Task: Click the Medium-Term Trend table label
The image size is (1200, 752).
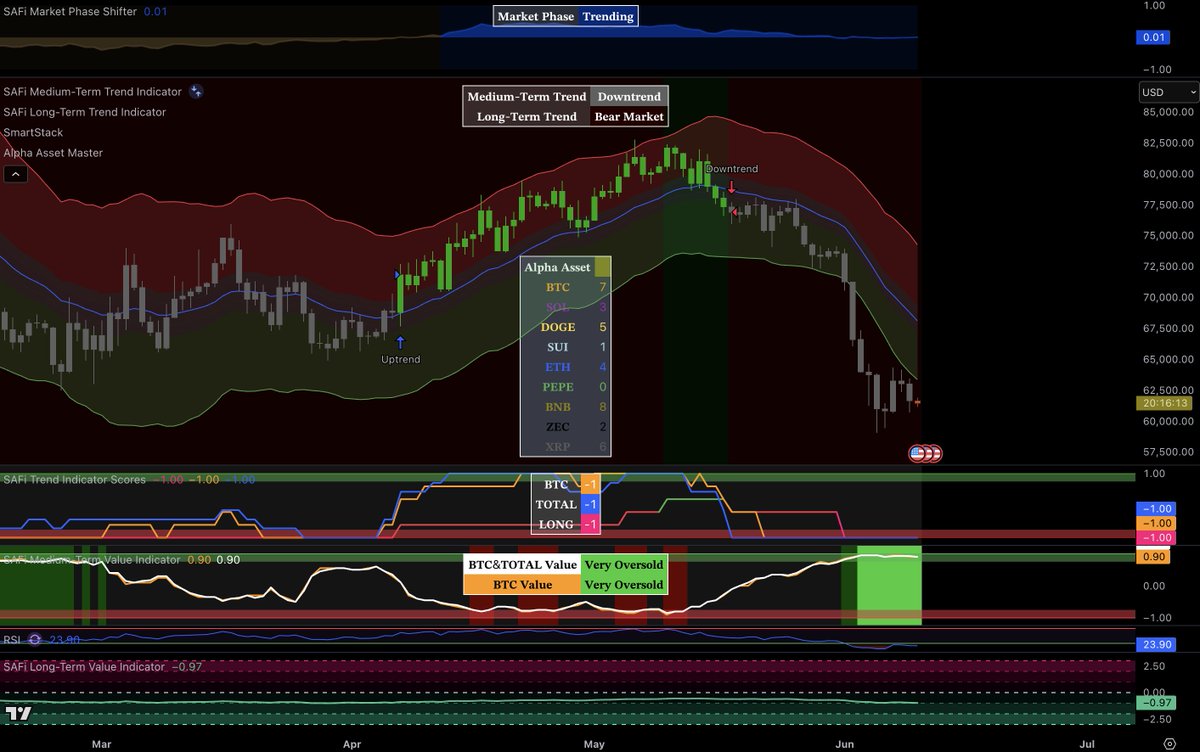Action: pos(527,97)
